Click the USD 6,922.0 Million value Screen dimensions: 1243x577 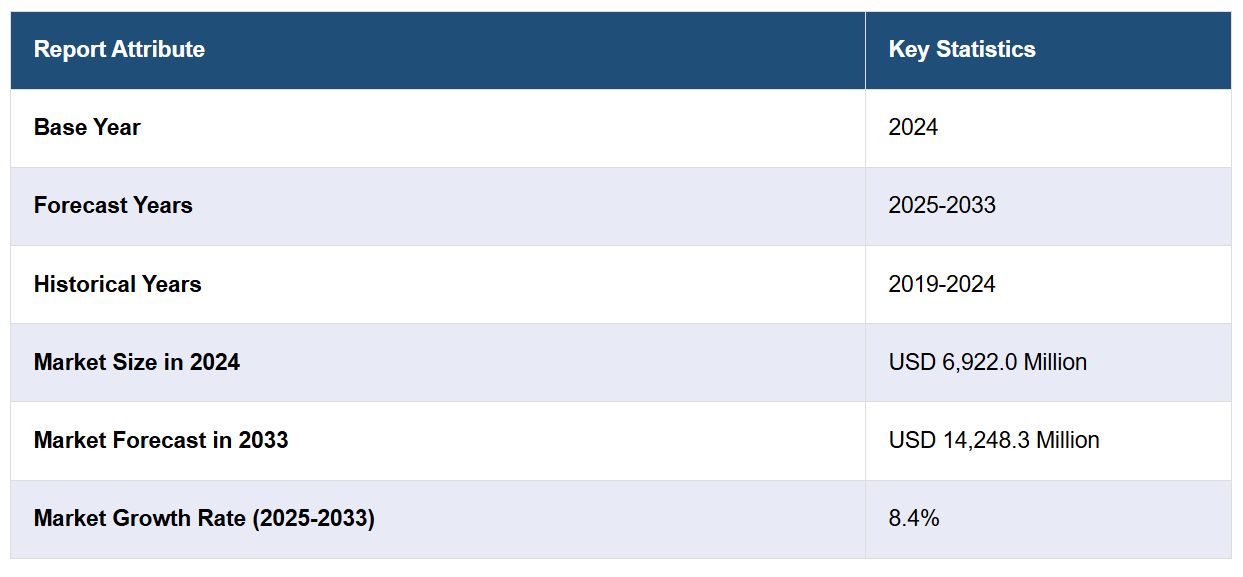coord(987,362)
